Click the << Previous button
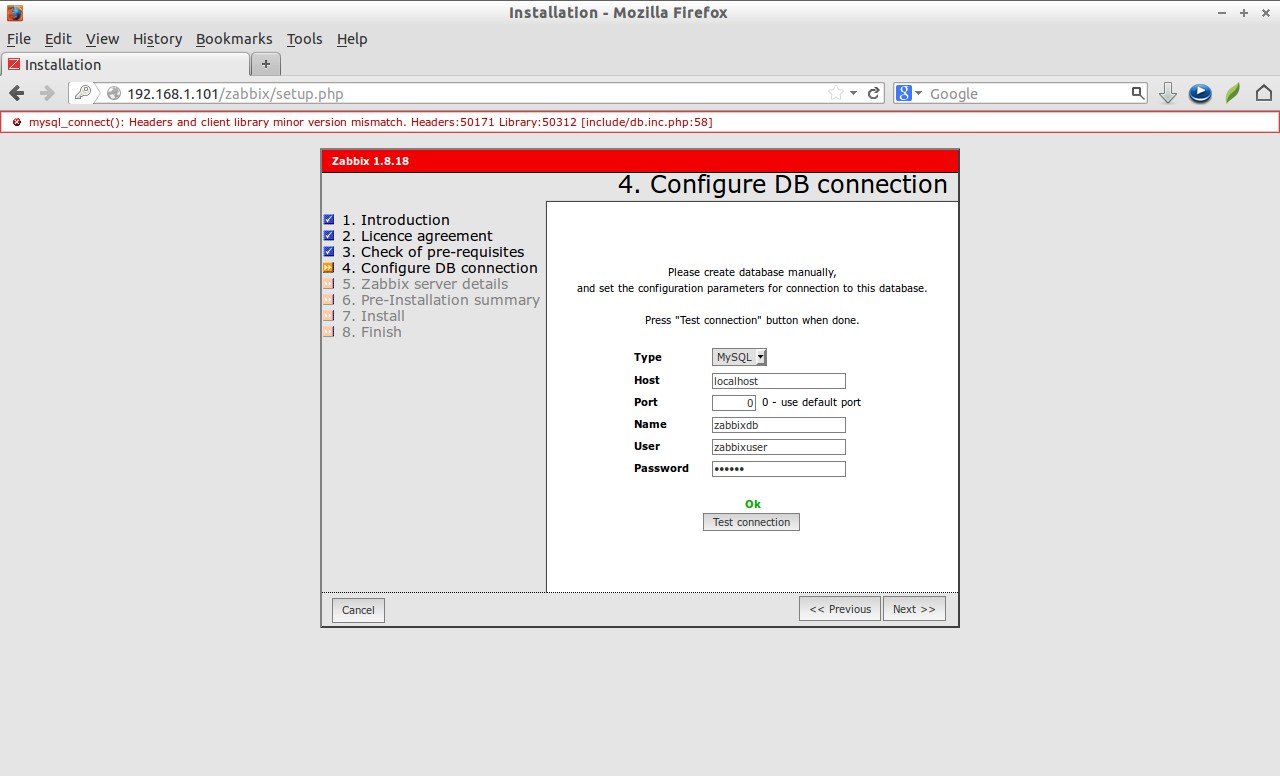 [840, 609]
